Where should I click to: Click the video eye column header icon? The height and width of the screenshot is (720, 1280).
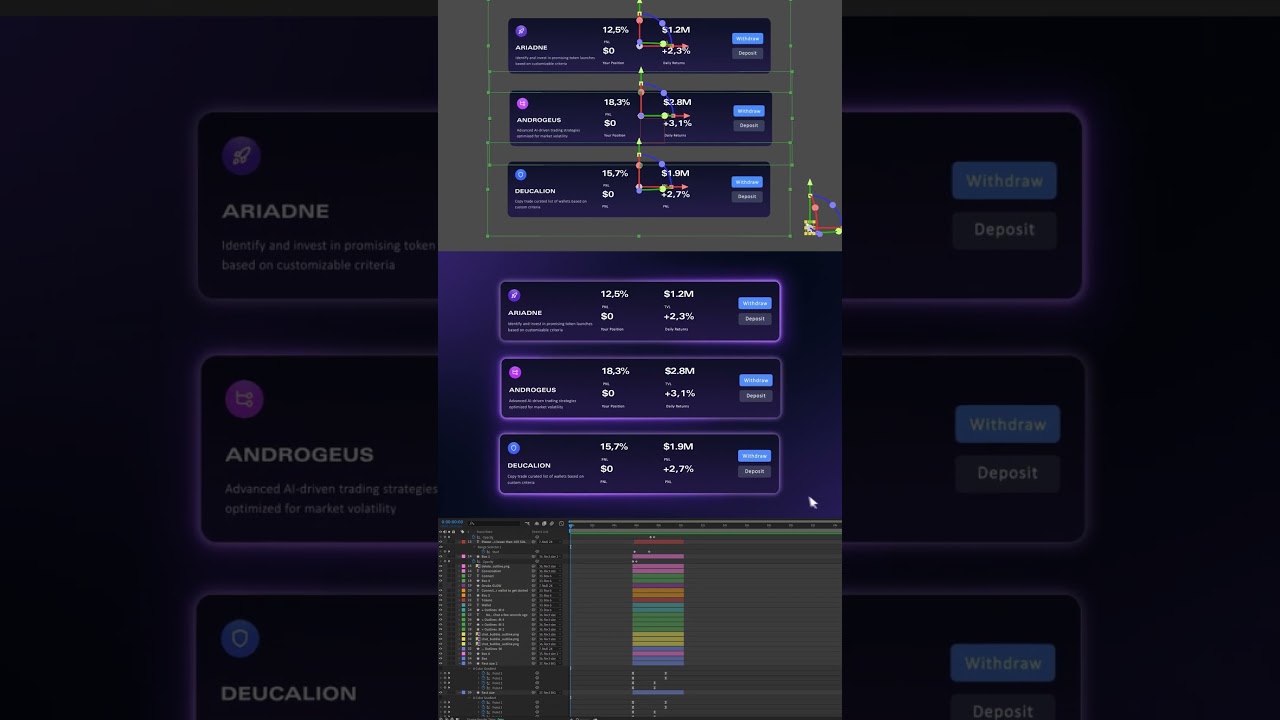(x=440, y=532)
